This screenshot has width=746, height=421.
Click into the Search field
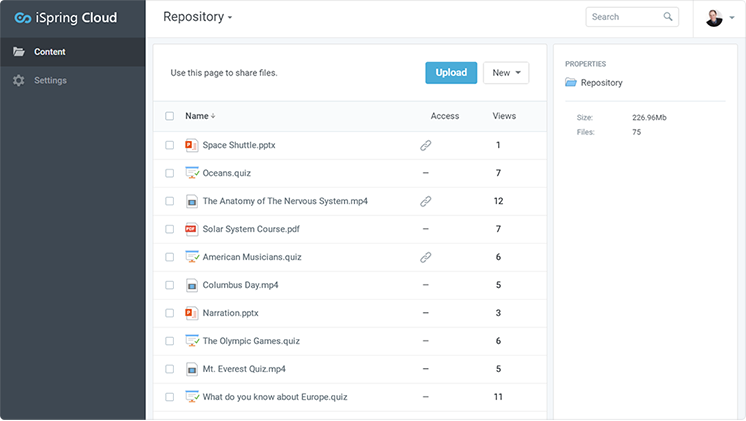pyautogui.click(x=624, y=17)
